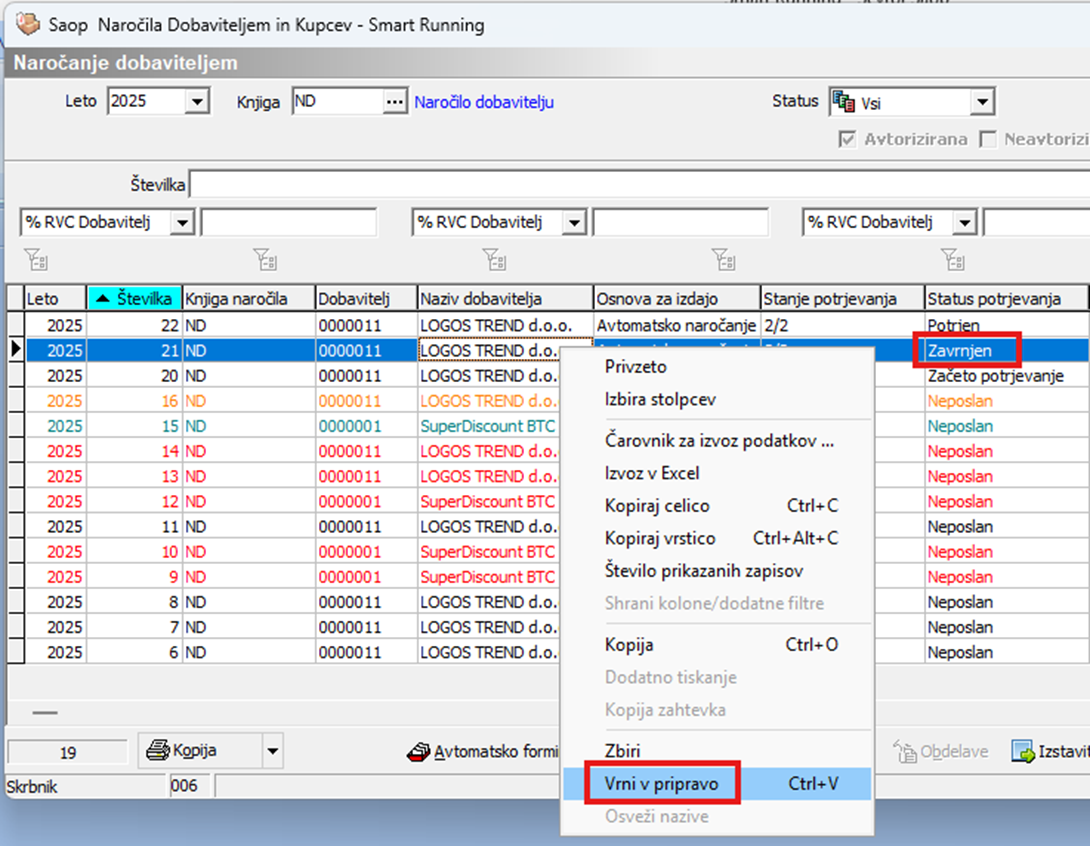Sort by Dobavitelj column header
The image size is (1090, 846).
366,299
